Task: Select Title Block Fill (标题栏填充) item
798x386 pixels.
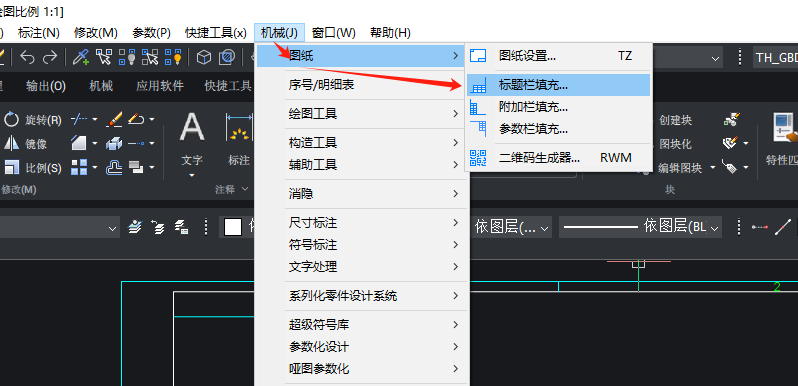Action: point(559,85)
